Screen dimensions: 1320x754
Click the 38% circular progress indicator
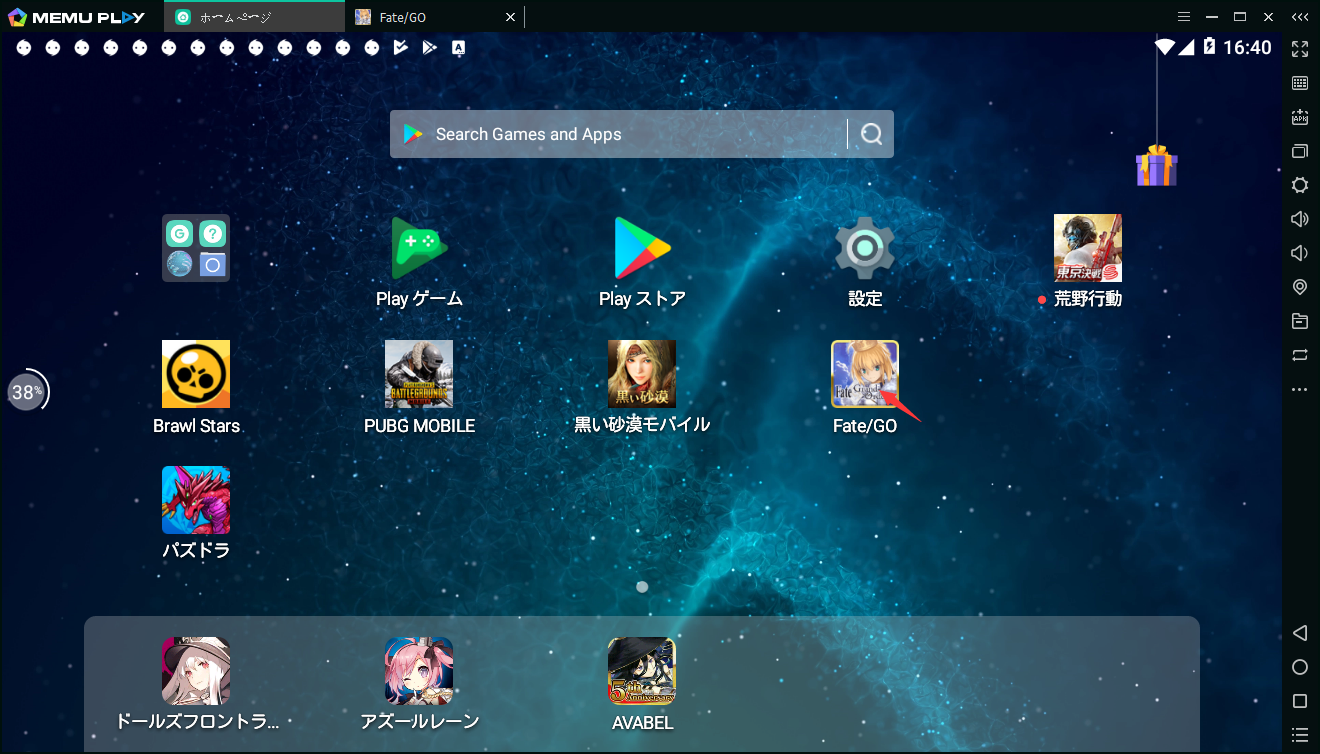point(27,392)
